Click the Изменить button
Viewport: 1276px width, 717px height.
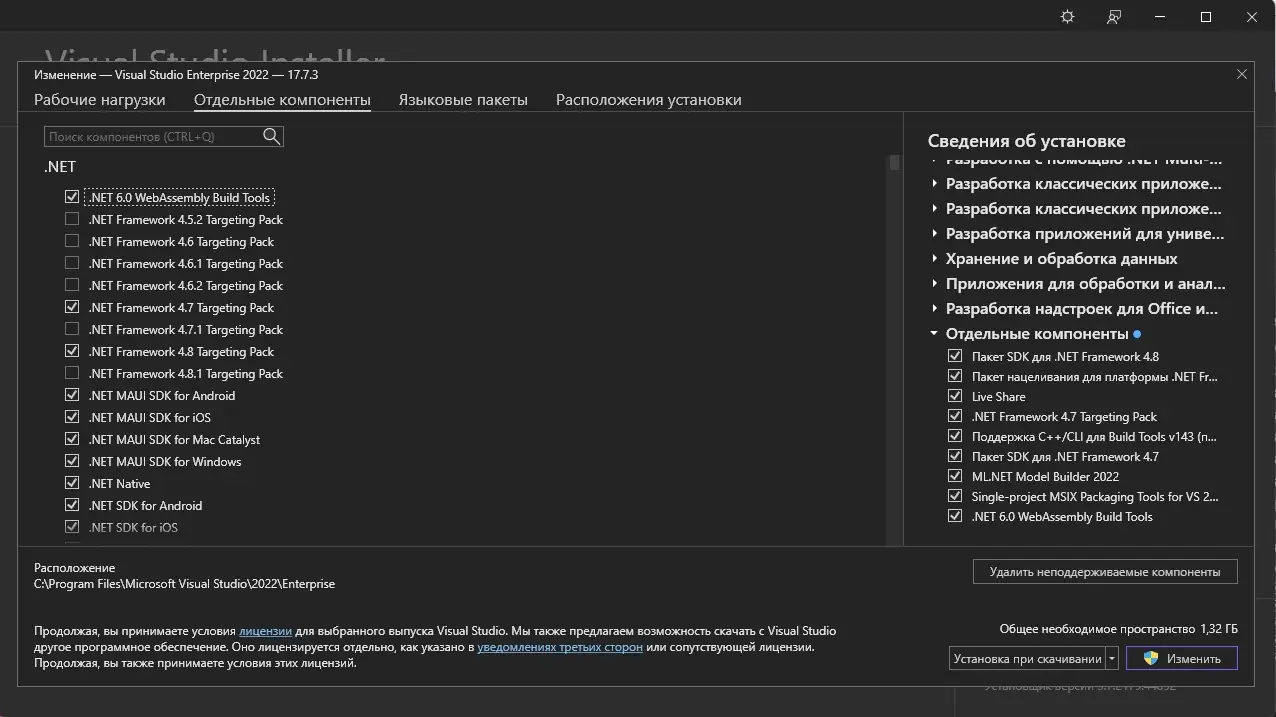[x=1181, y=659]
